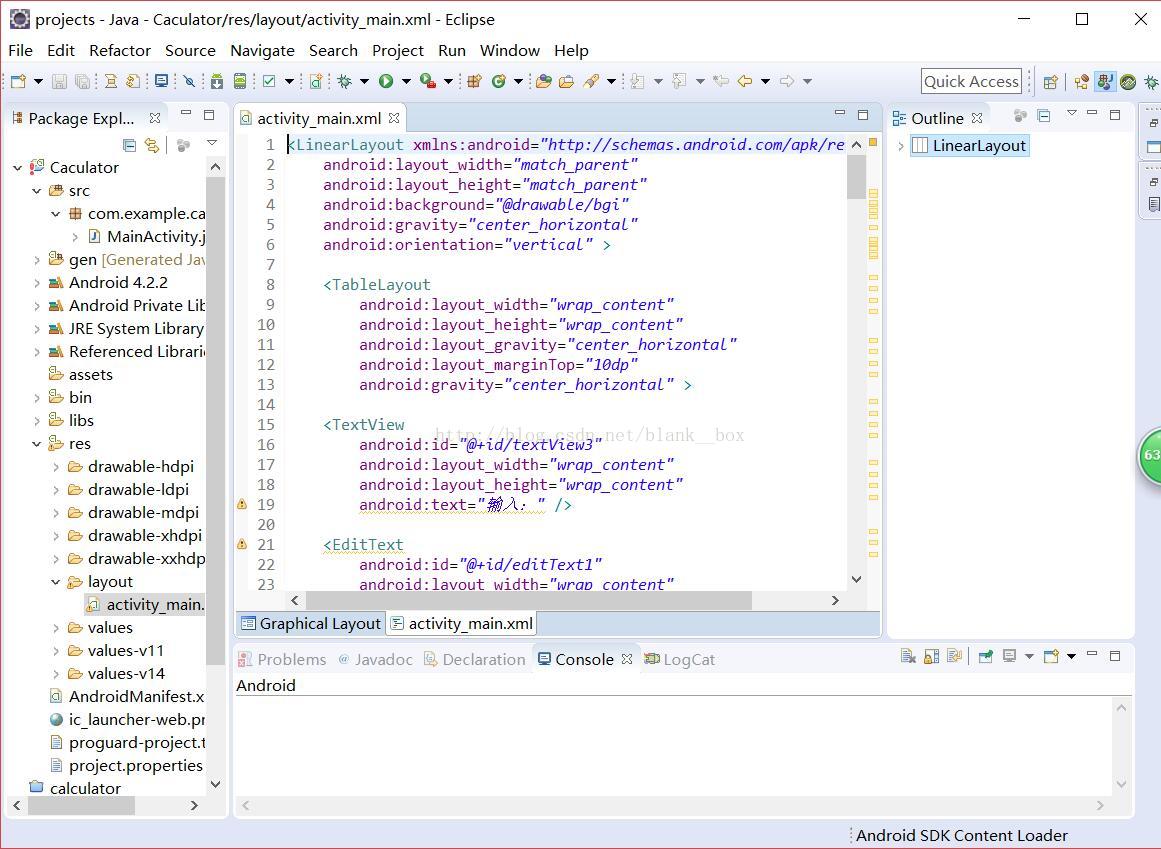This screenshot has height=849, width=1161.
Task: Open the Window menu
Action: pyautogui.click(x=509, y=50)
